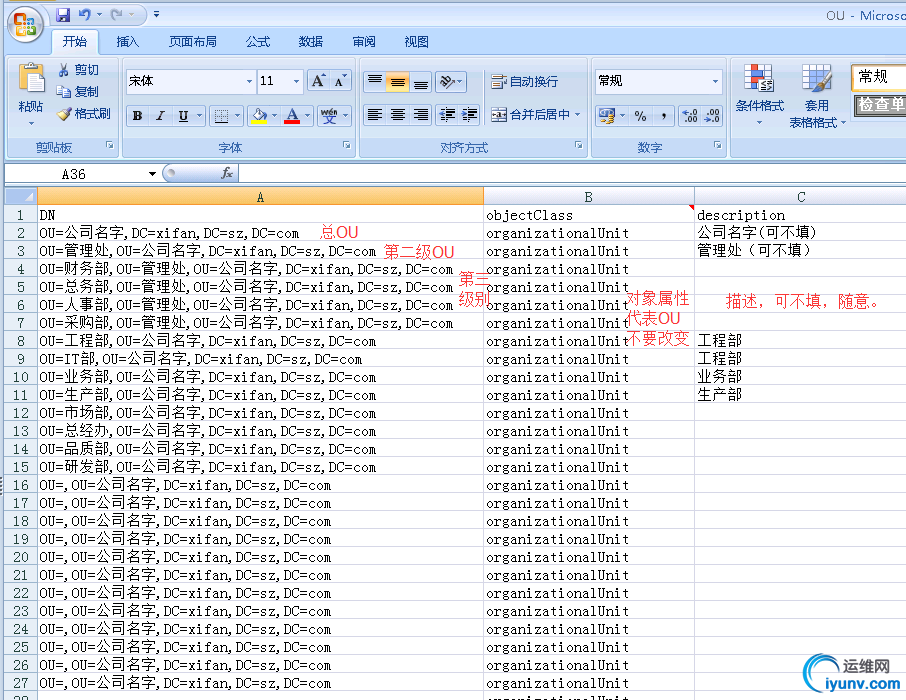Click the insert function fx icon
906x700 pixels.
coord(227,174)
